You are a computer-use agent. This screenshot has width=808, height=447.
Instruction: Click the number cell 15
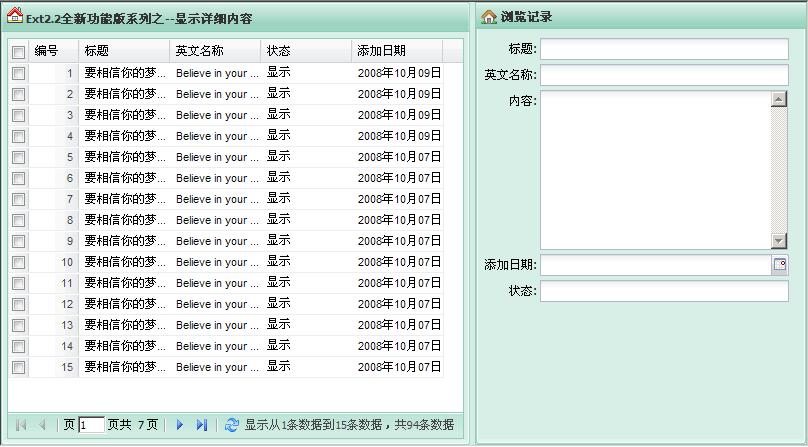pos(54,367)
